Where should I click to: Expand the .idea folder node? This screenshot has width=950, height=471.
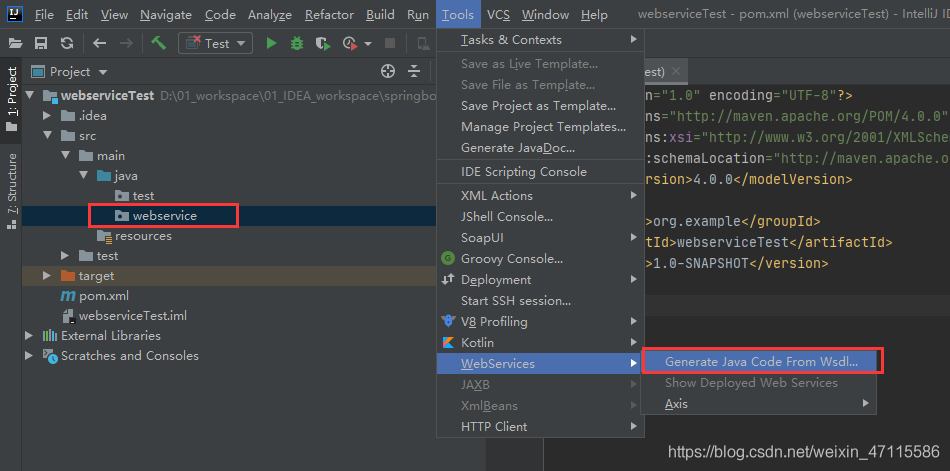[47, 116]
